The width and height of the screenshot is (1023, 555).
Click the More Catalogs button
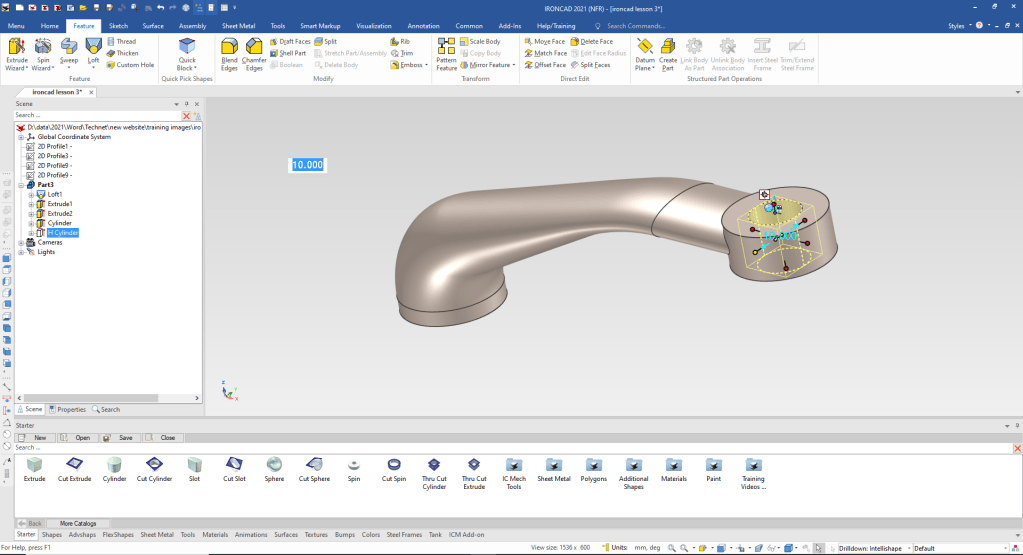pos(78,523)
